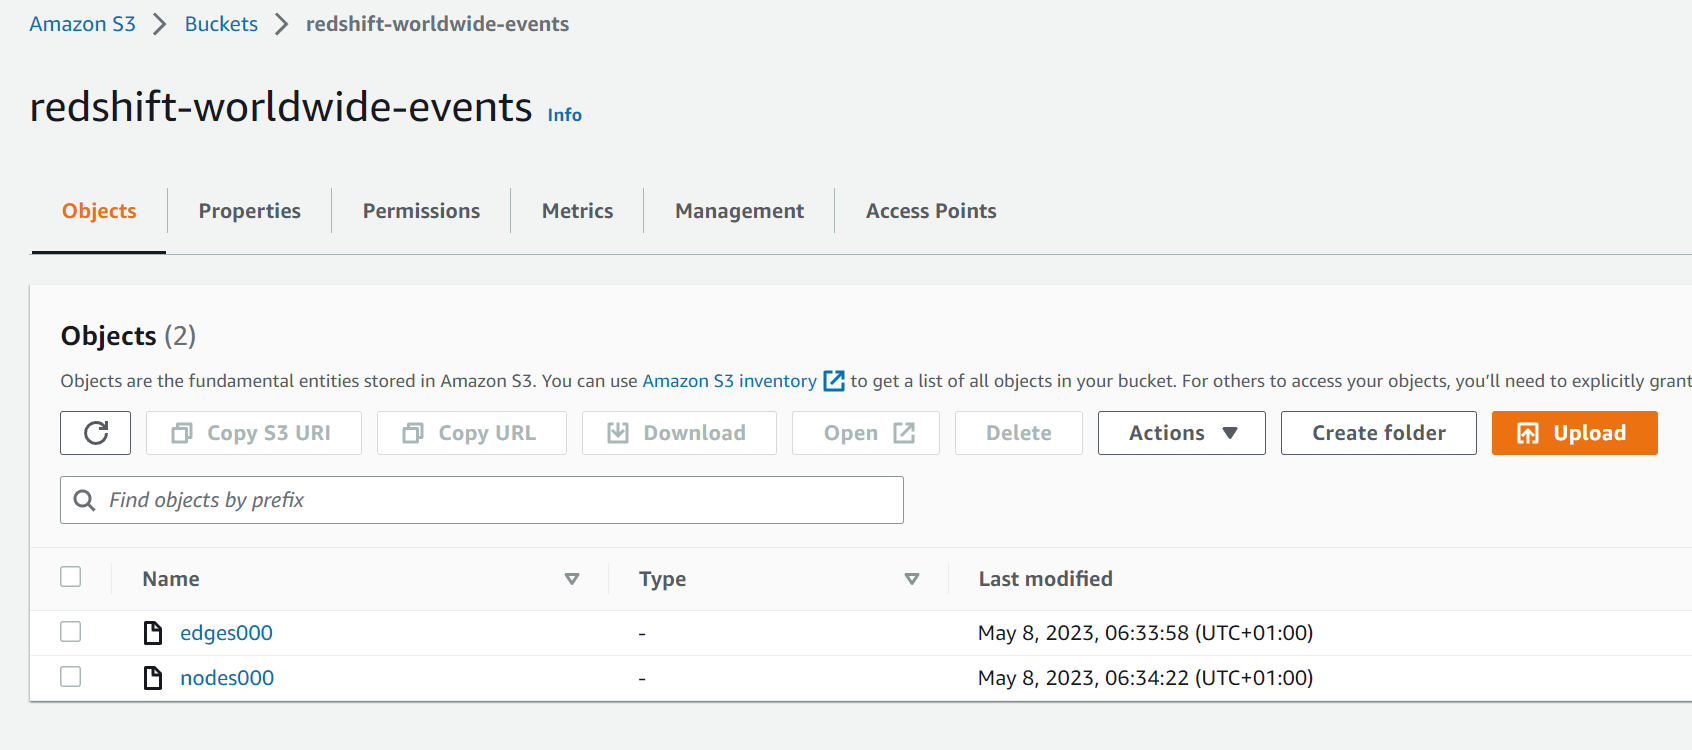The height and width of the screenshot is (750, 1692).
Task: Click the breadcrumb chevron after Buckets
Action: click(x=282, y=24)
